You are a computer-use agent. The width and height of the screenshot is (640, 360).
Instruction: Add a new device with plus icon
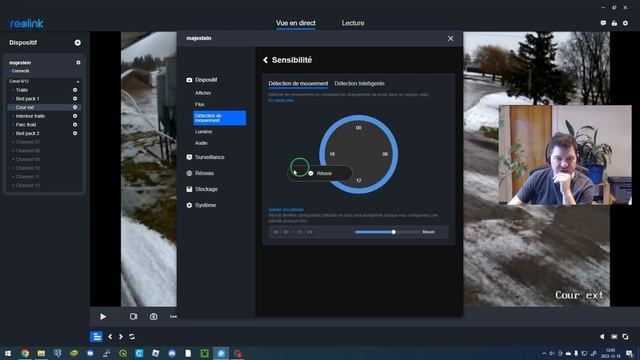[x=78, y=43]
